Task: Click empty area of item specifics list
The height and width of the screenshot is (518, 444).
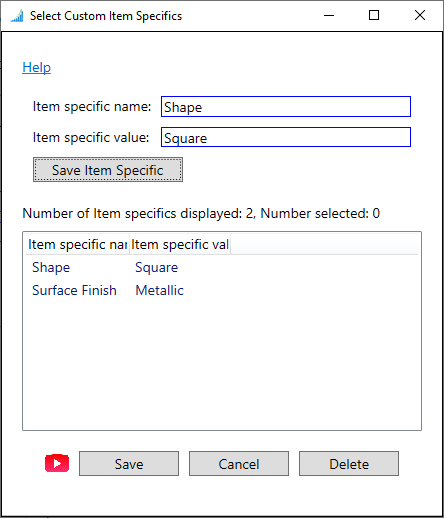Action: pos(222,365)
